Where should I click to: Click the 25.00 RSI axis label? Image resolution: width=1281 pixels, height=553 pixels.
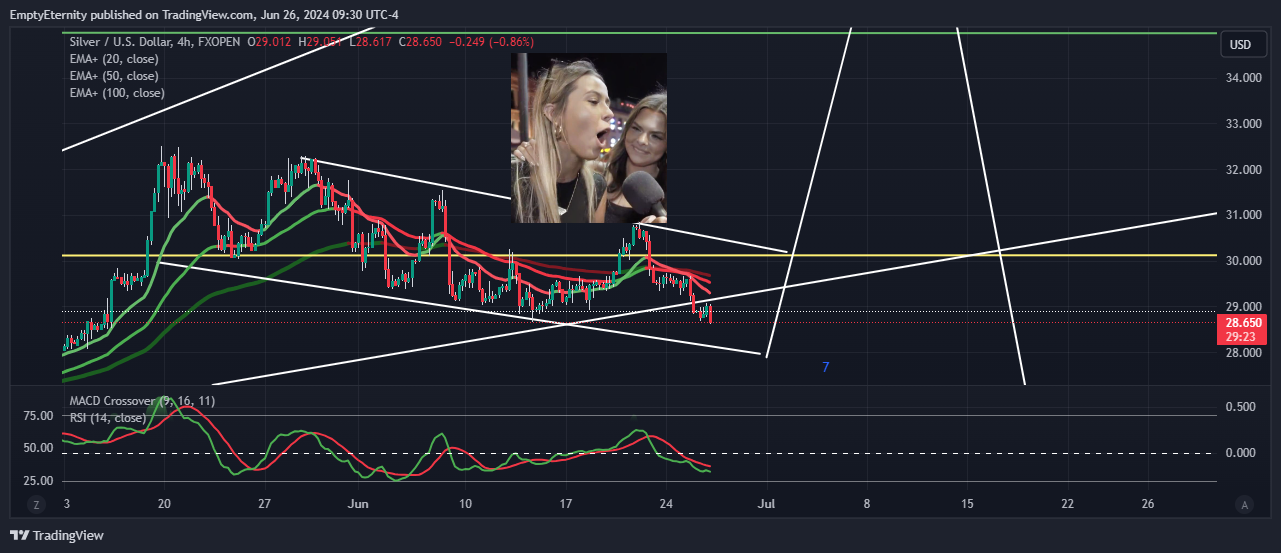tap(38, 481)
